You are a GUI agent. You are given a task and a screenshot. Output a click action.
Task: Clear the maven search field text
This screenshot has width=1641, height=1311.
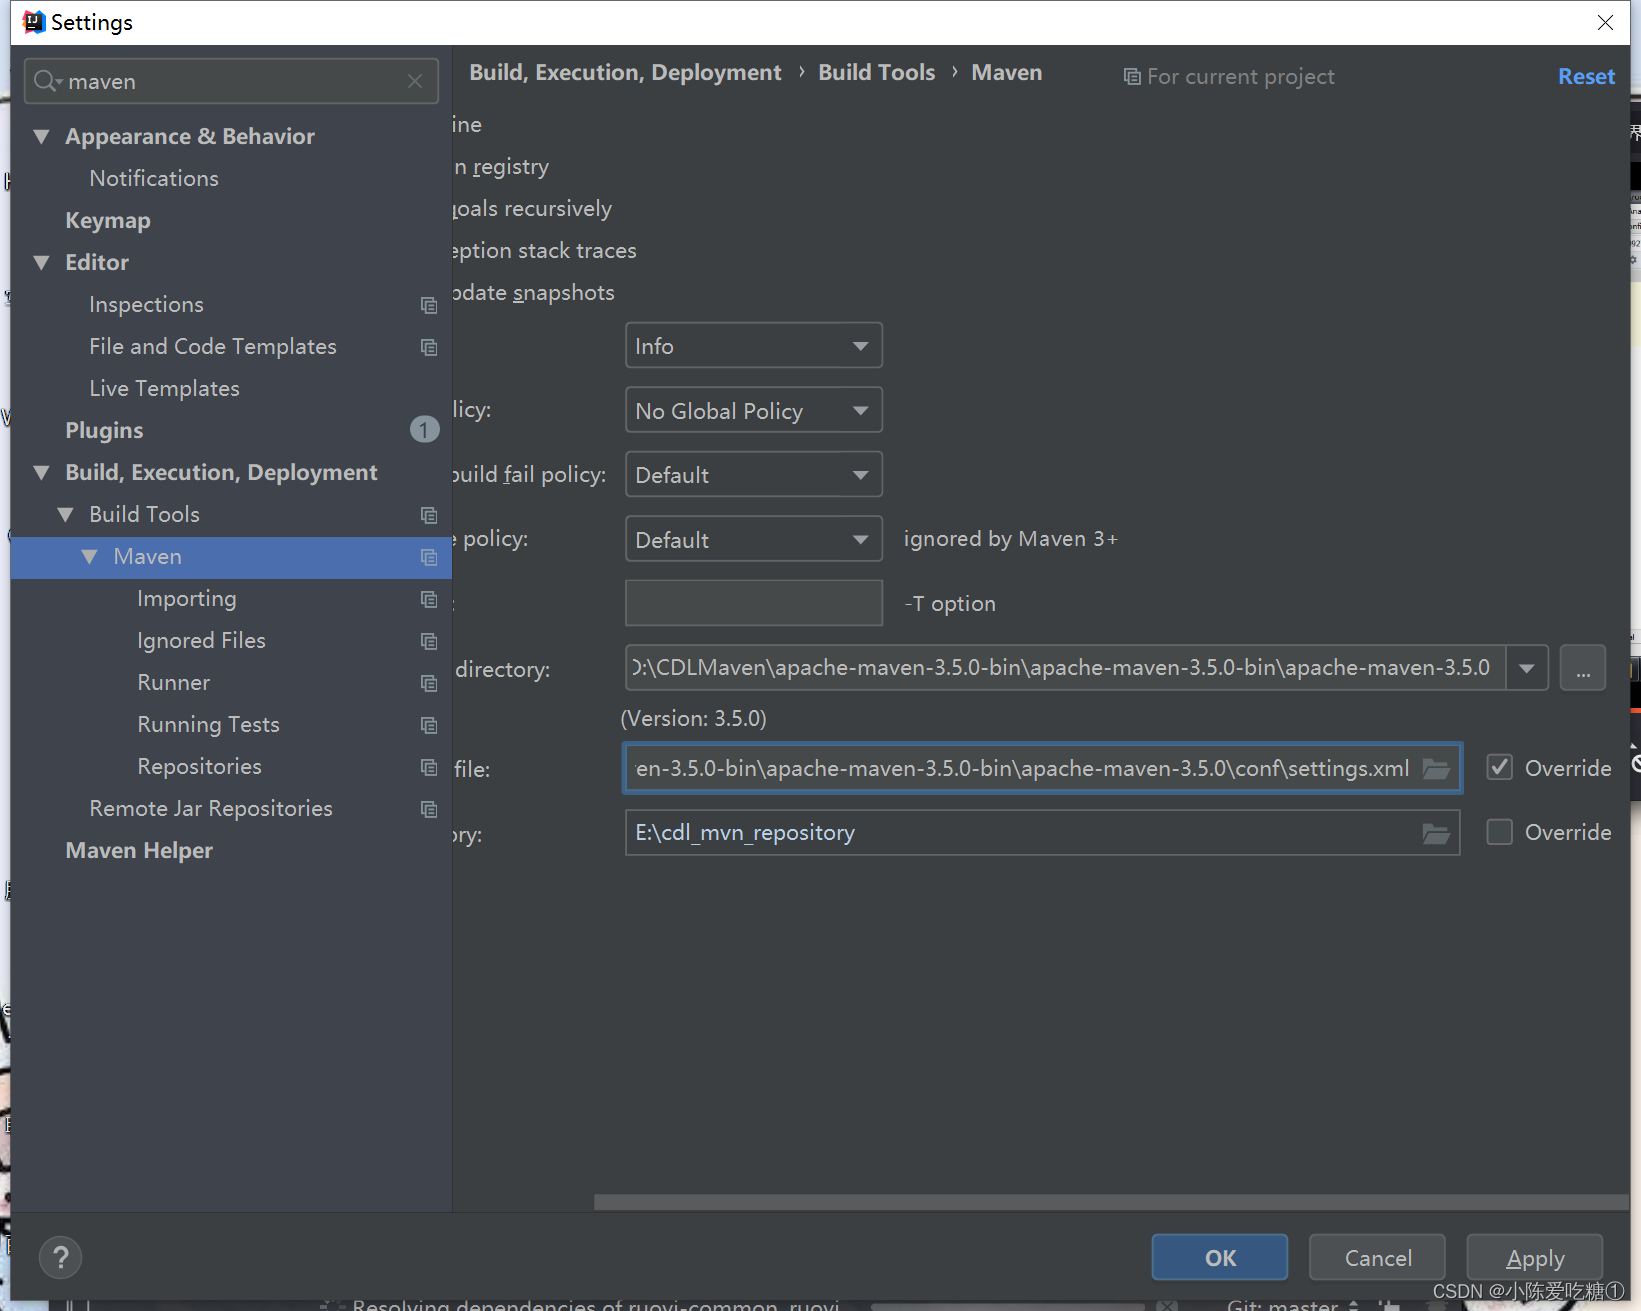pos(415,81)
